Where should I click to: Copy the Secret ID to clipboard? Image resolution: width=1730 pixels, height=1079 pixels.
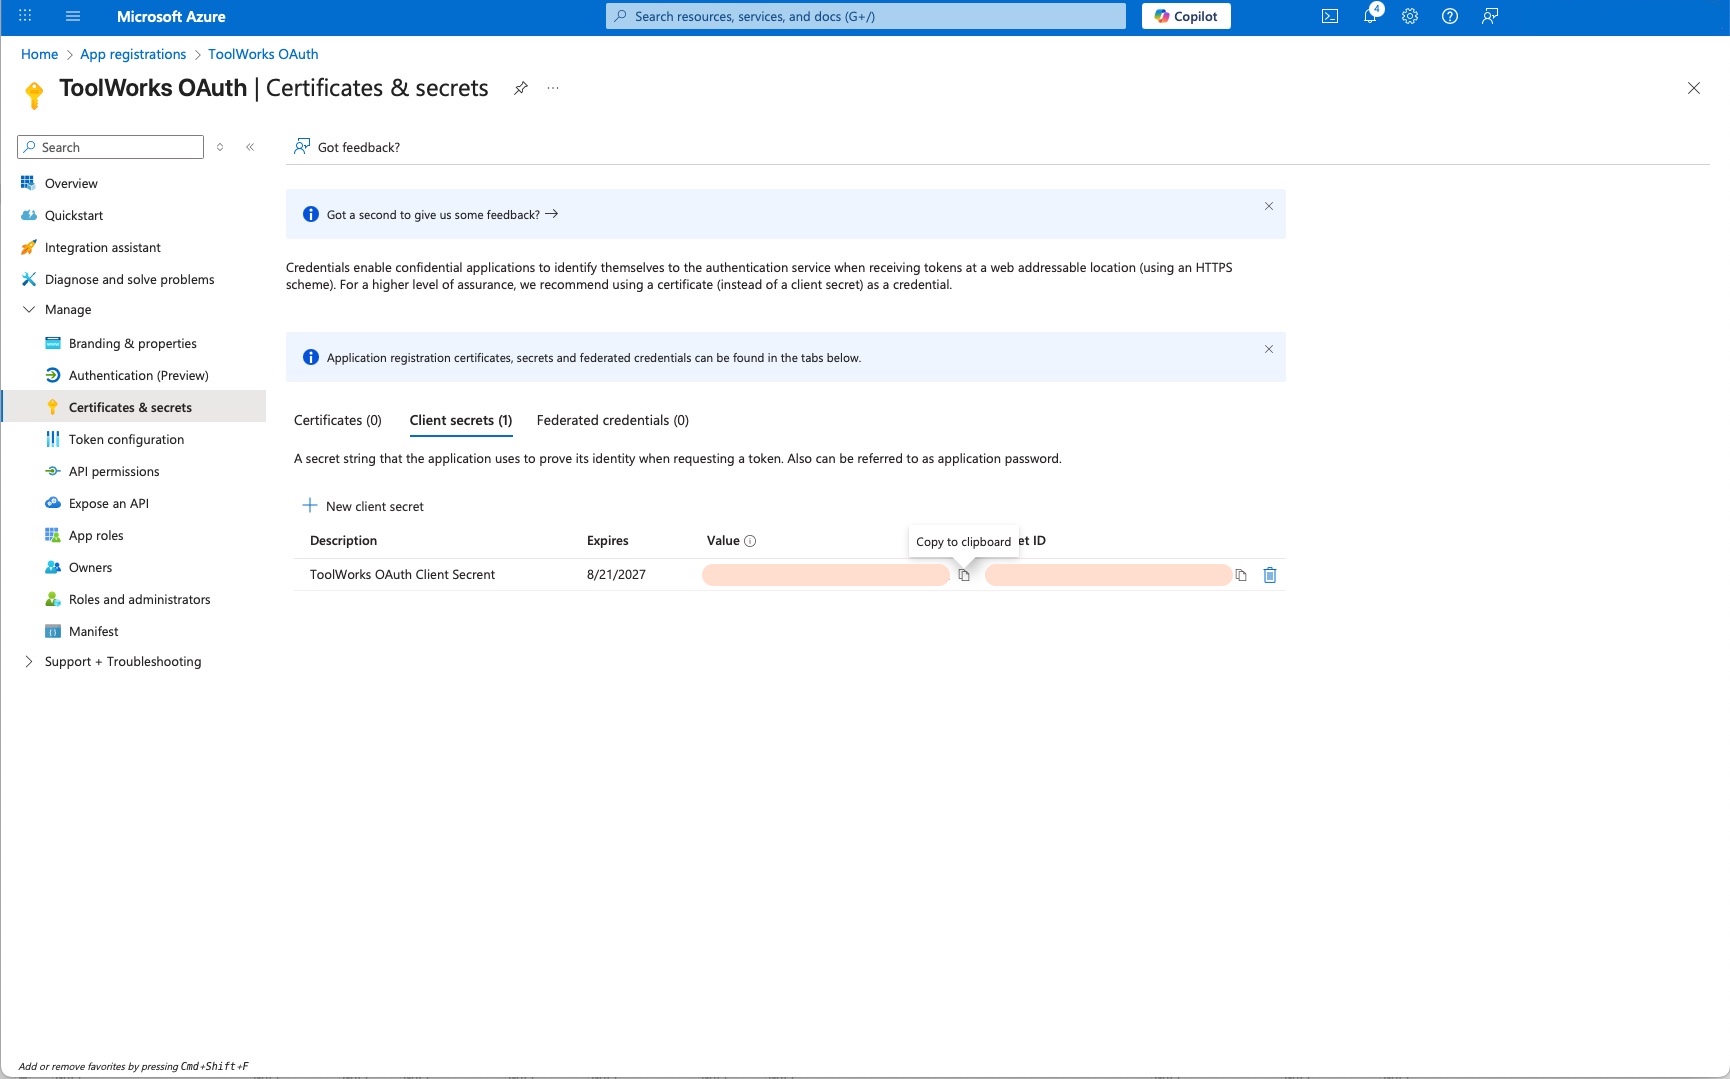pos(1240,575)
